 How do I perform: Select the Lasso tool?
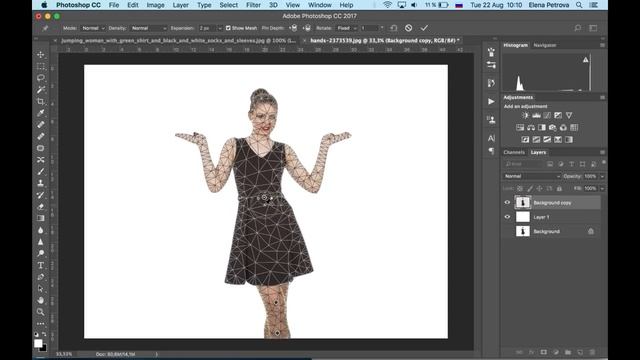pos(41,78)
